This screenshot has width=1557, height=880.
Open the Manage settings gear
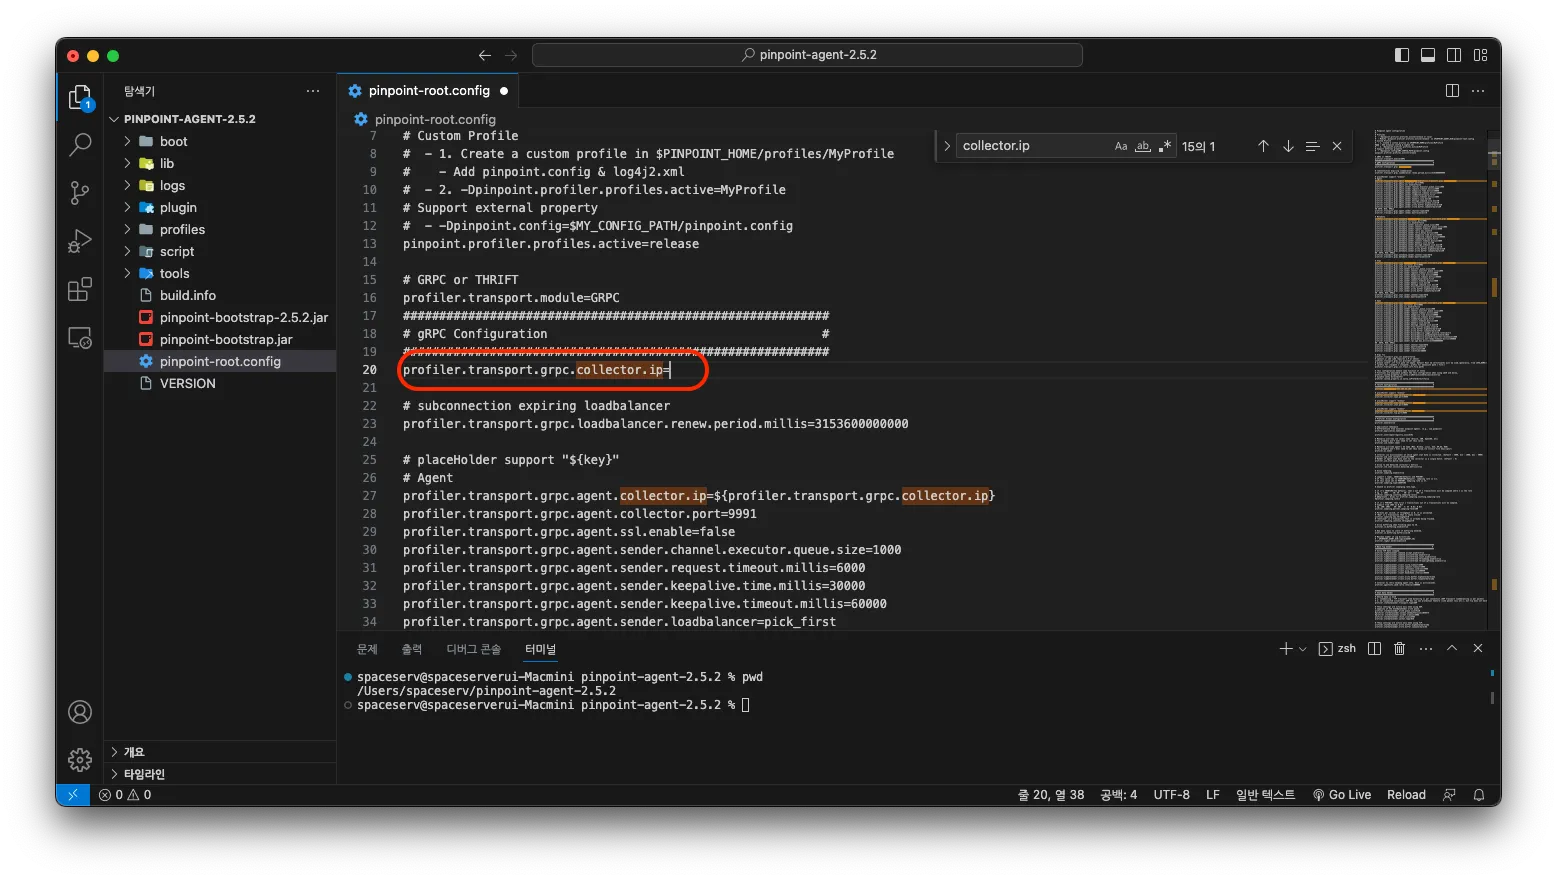point(80,760)
